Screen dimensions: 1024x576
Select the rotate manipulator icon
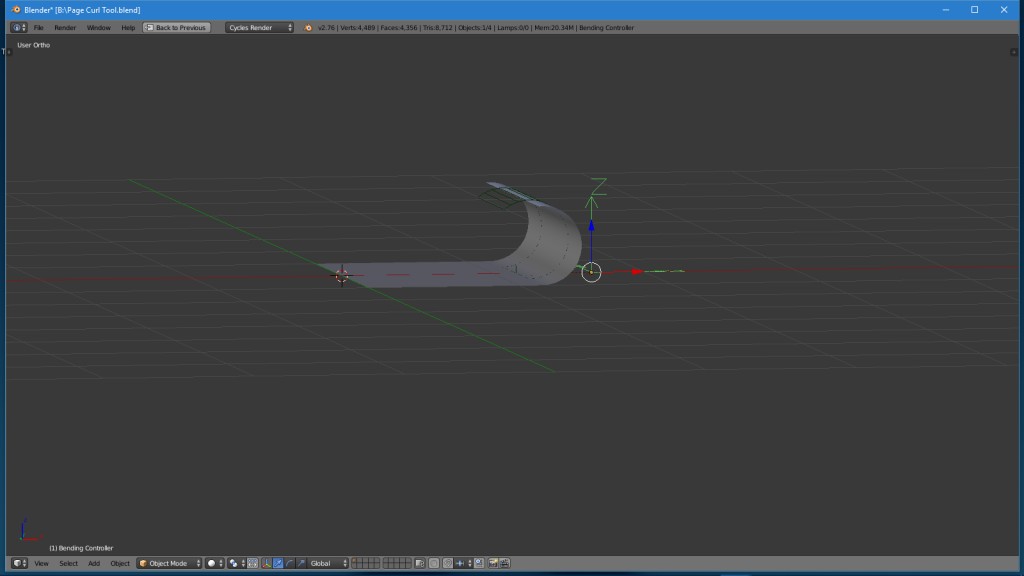click(290, 562)
